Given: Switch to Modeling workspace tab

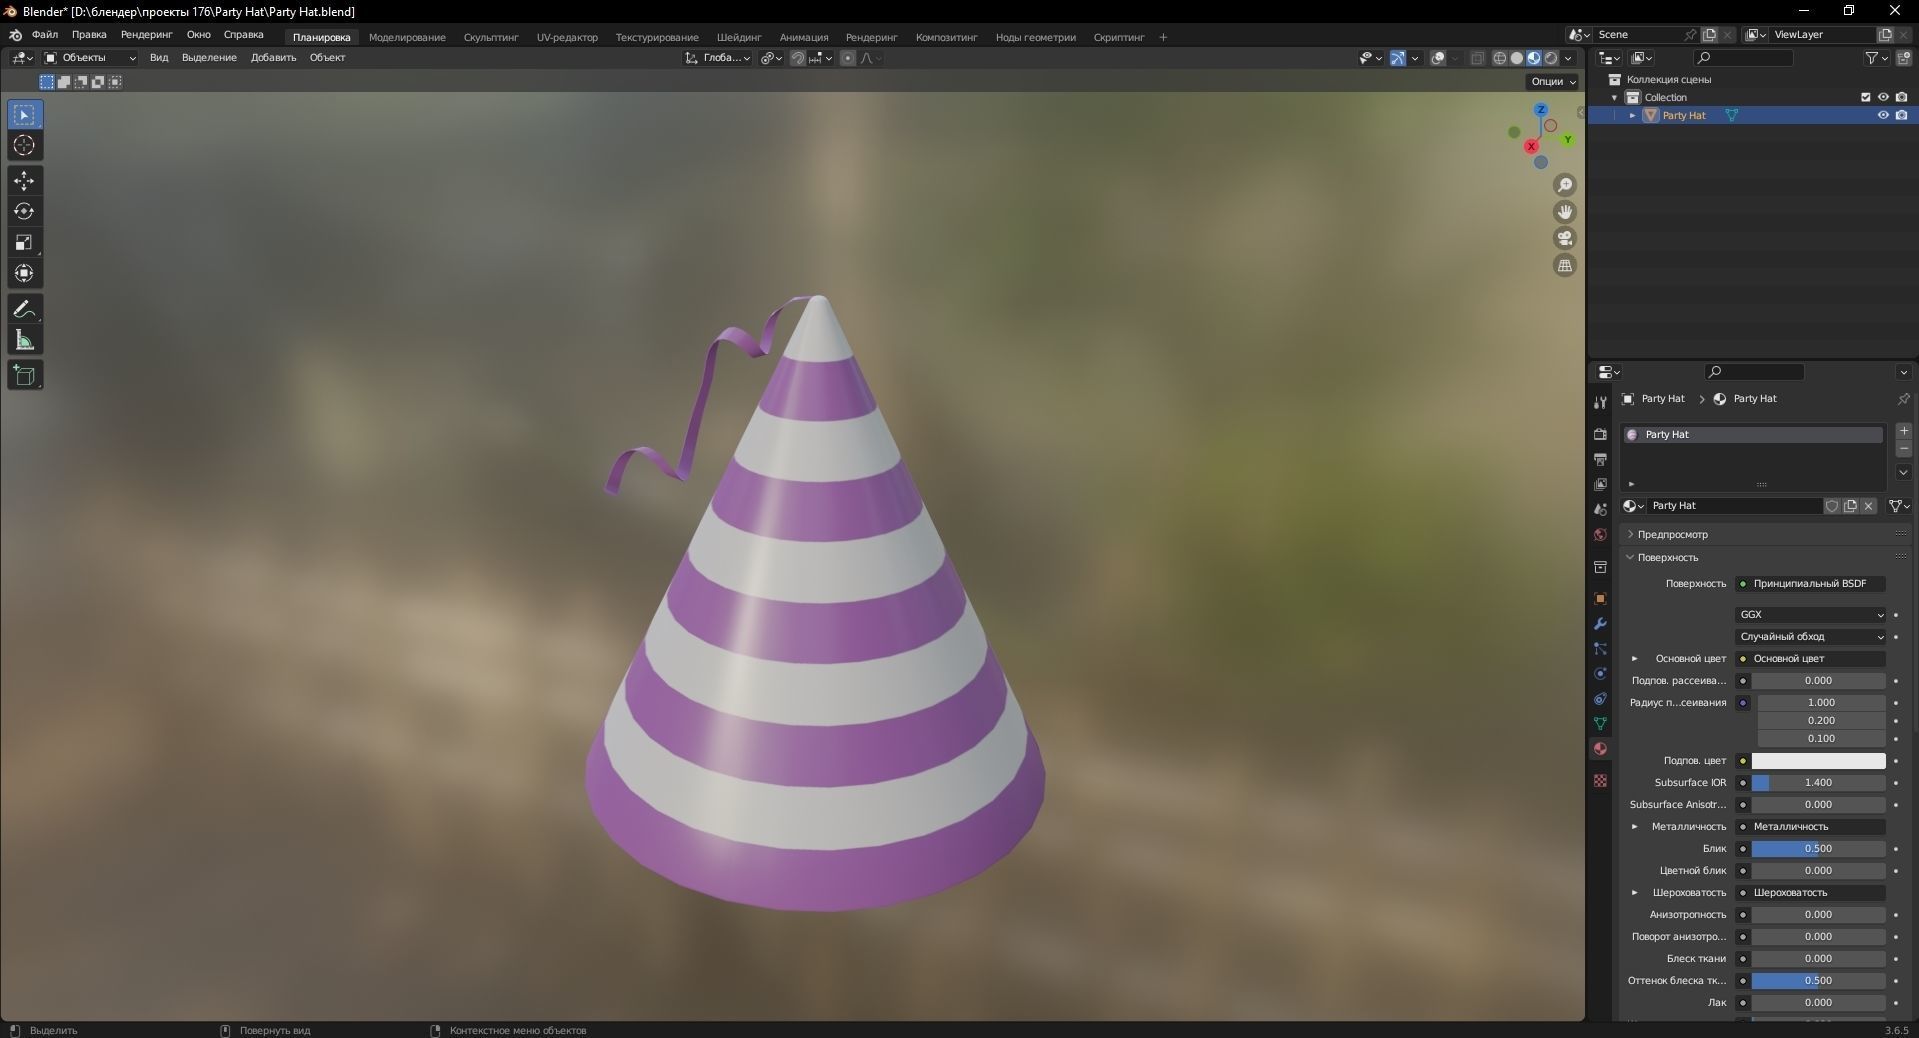Looking at the screenshot, I should (407, 37).
